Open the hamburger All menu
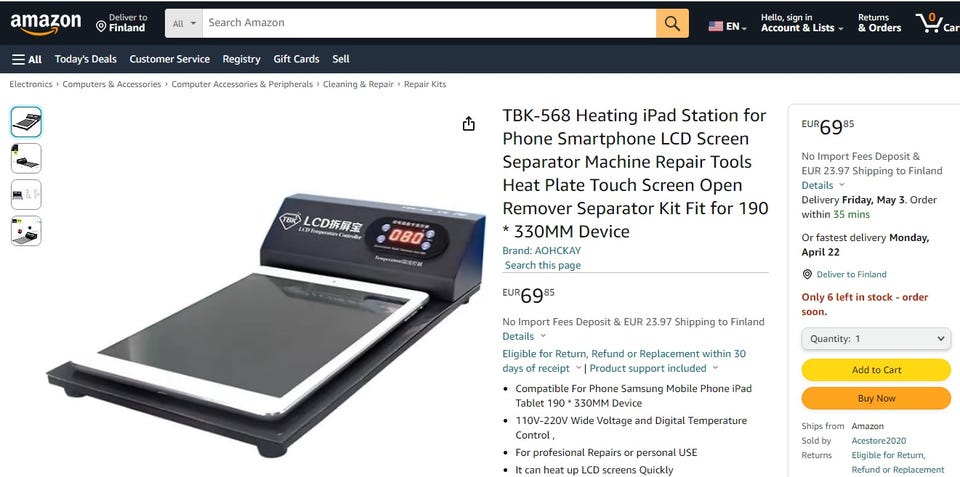This screenshot has height=477, width=960. click(x=27, y=59)
